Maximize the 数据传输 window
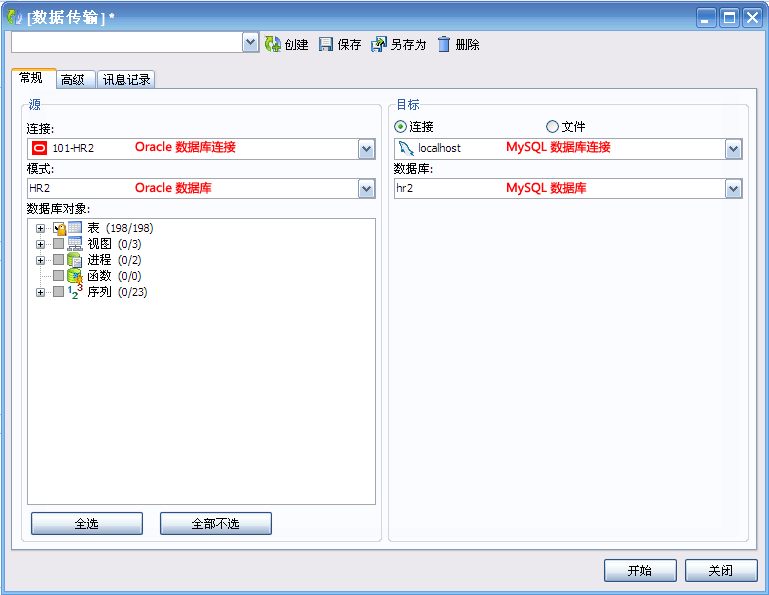 click(729, 18)
